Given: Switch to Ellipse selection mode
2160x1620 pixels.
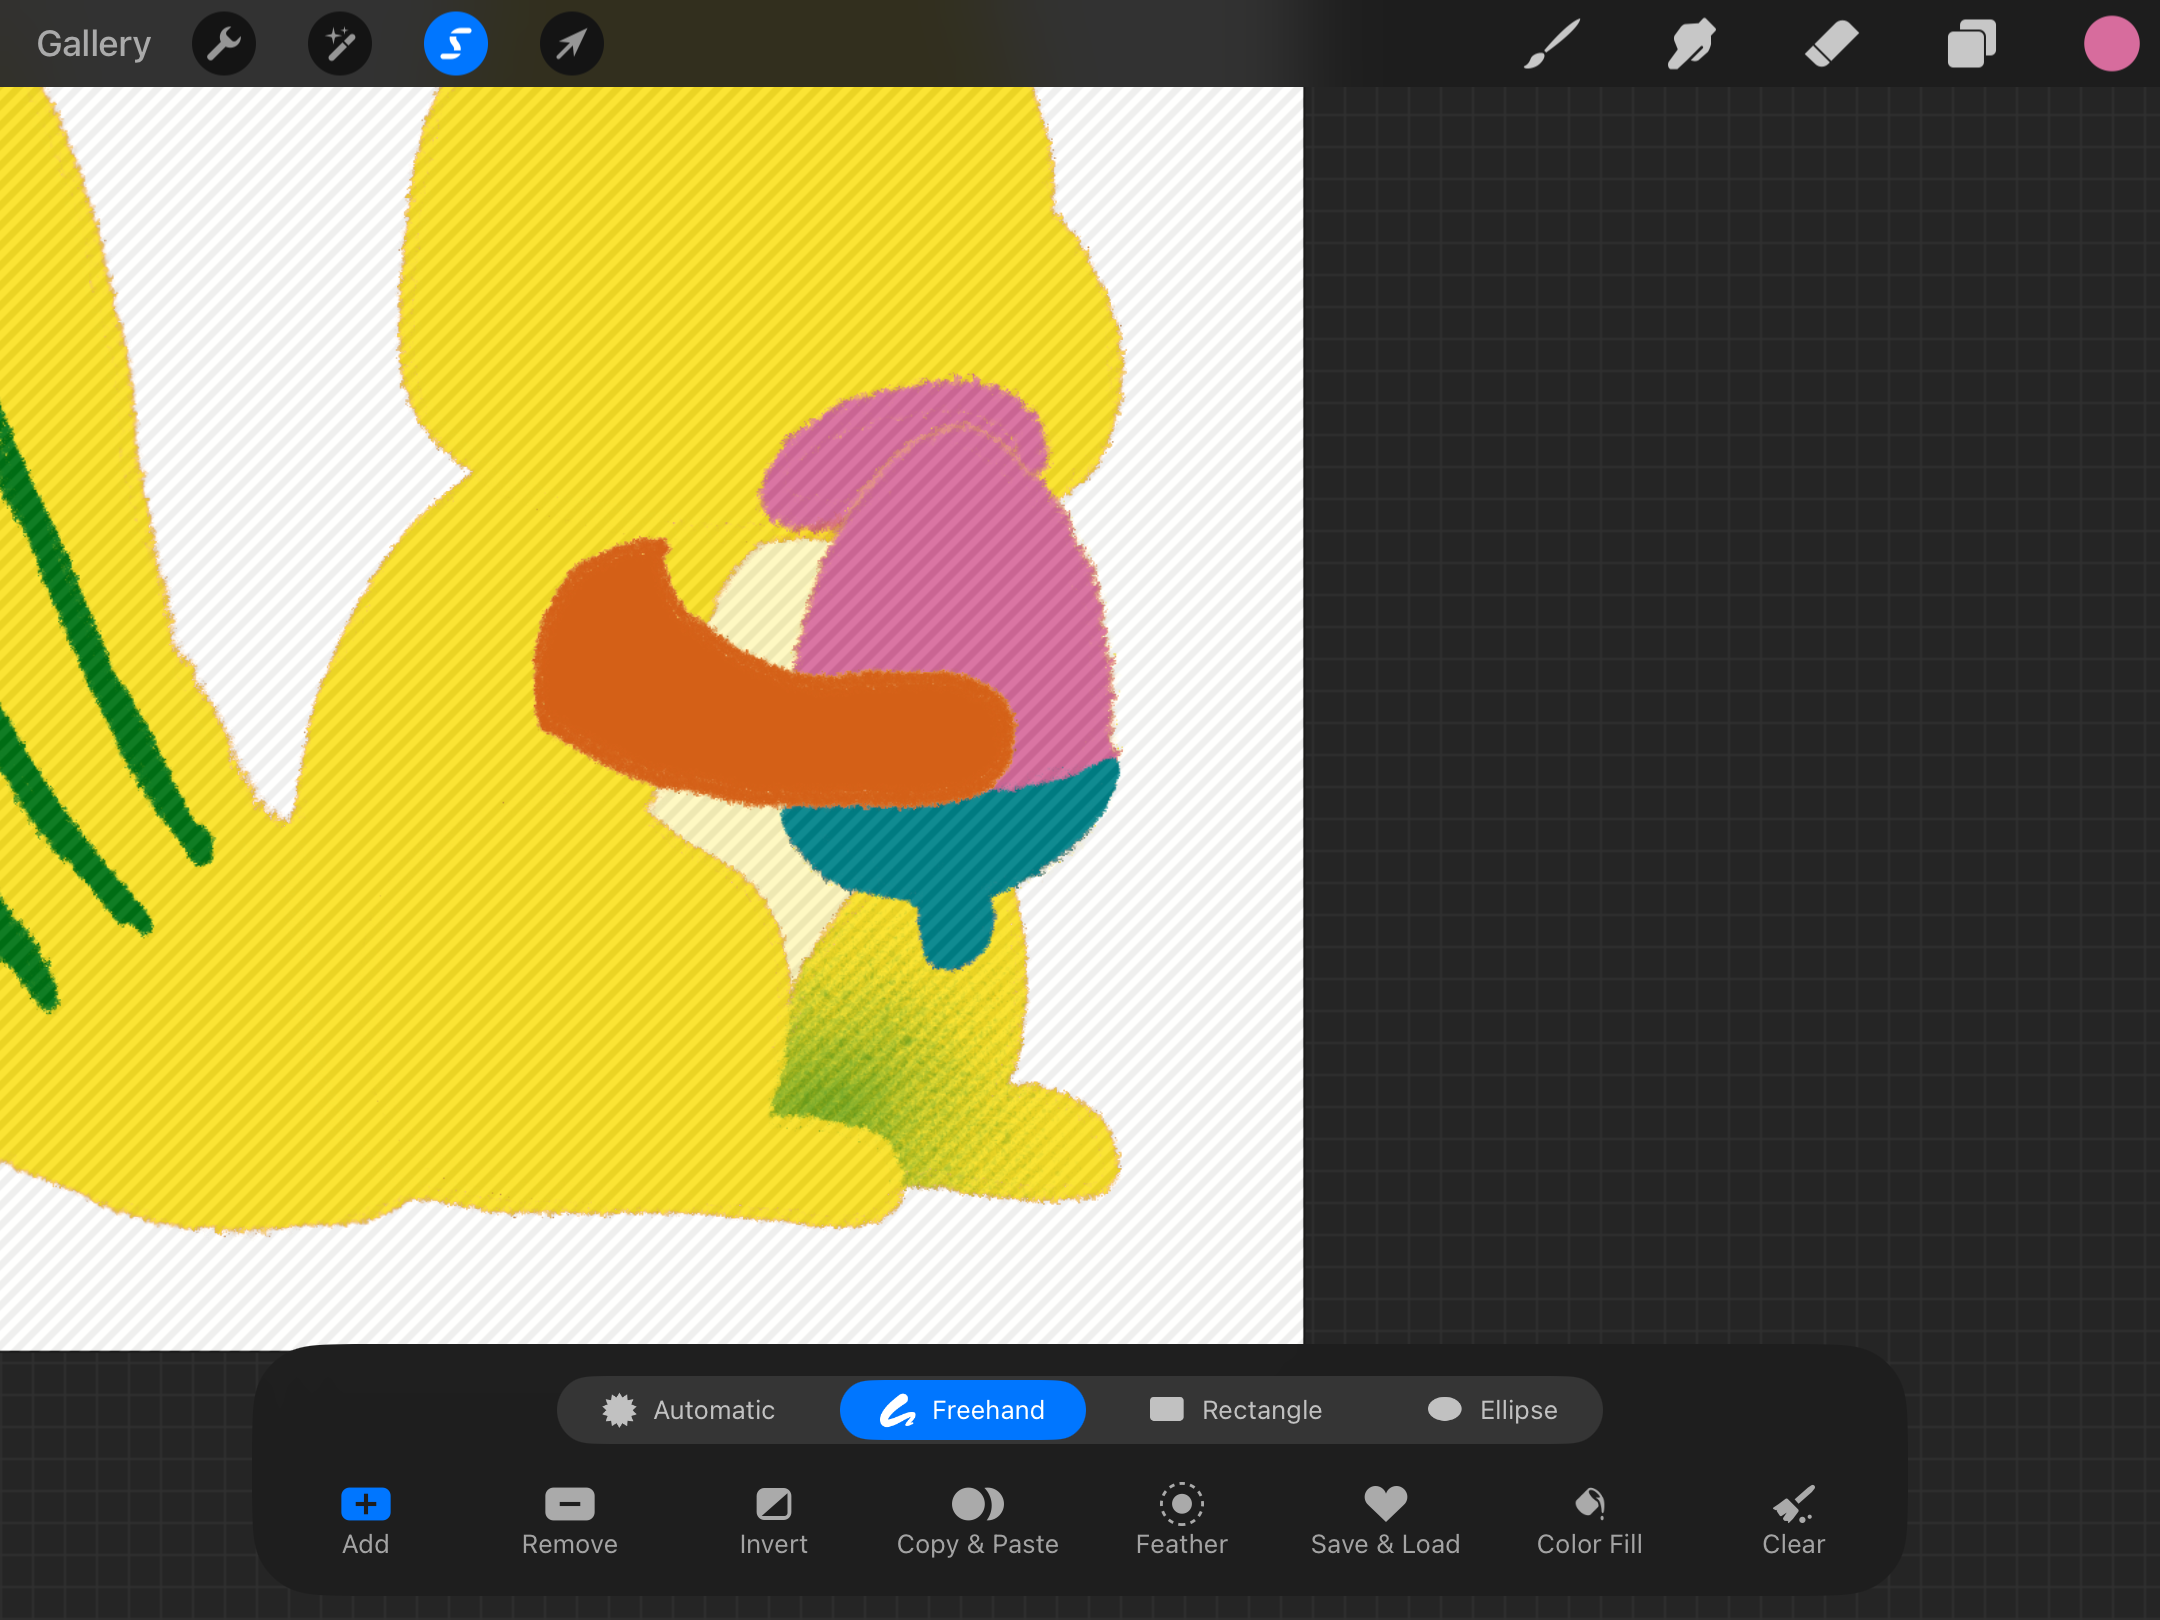Looking at the screenshot, I should coord(1492,1410).
